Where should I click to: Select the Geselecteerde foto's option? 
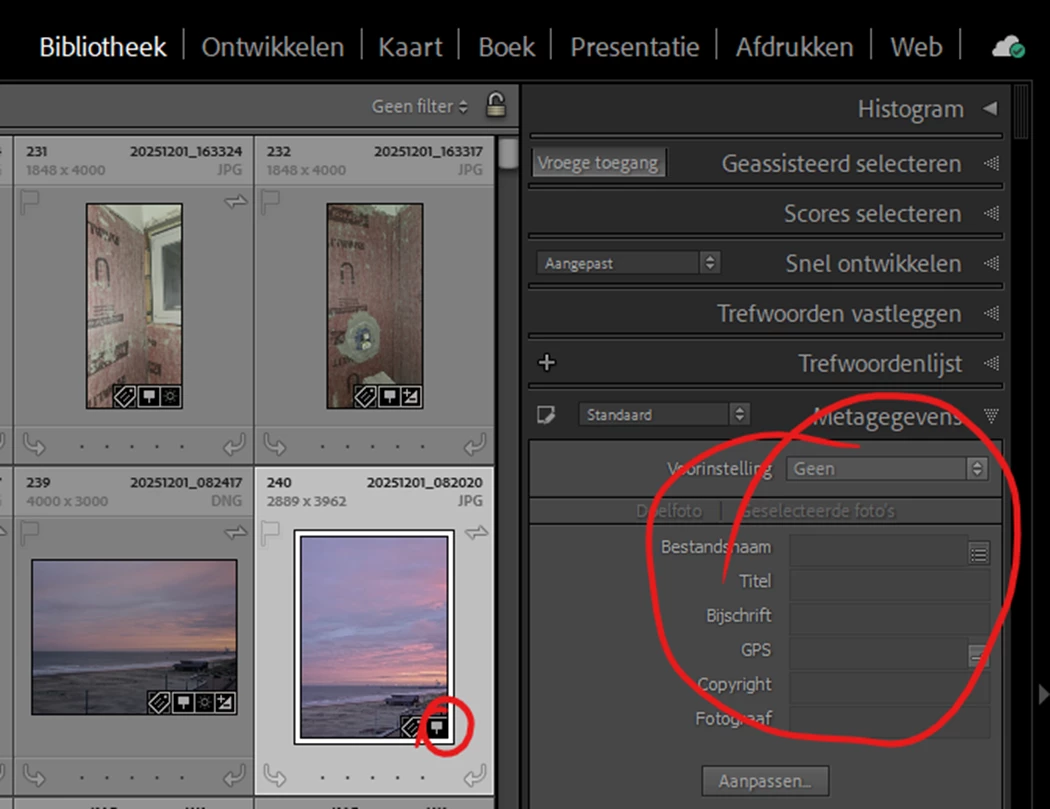[x=817, y=511]
